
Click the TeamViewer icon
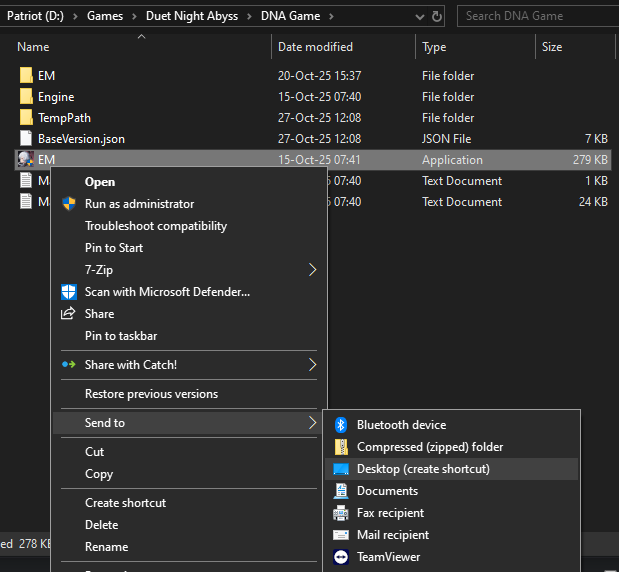pos(341,557)
